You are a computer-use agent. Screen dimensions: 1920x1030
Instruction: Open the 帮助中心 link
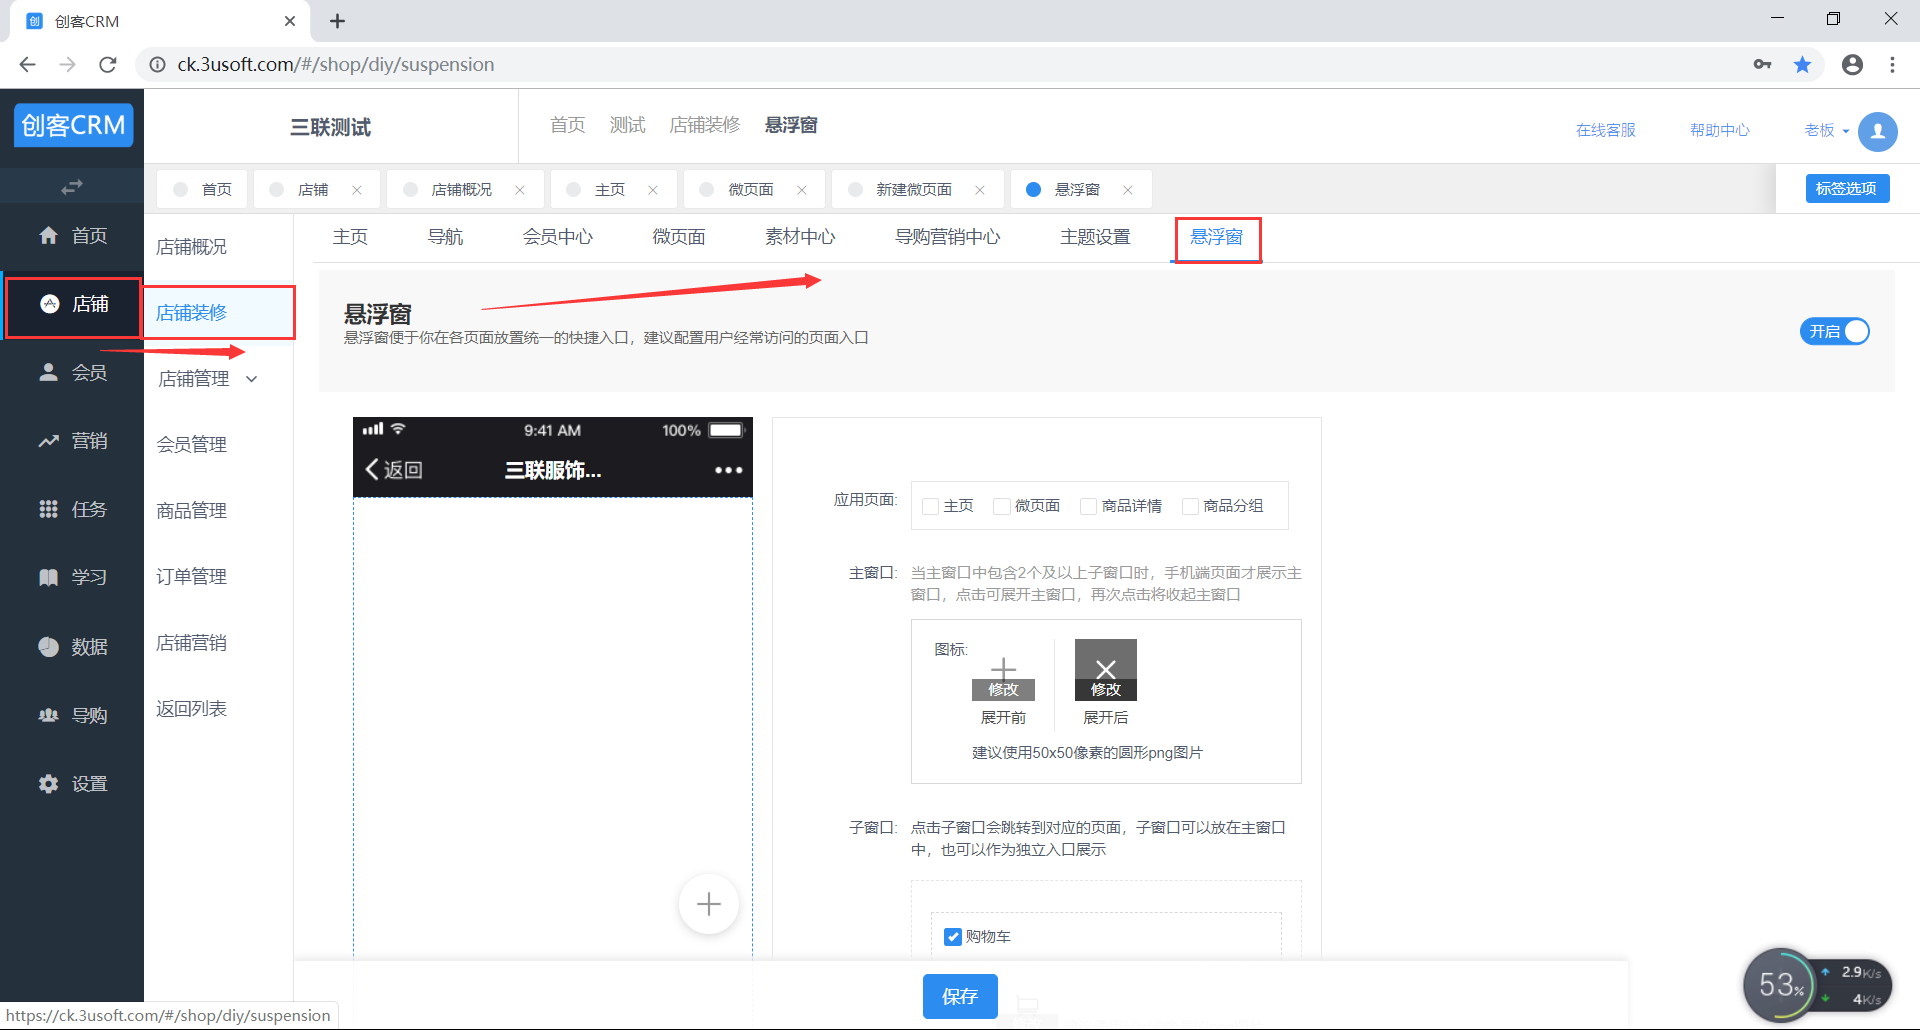point(1720,131)
